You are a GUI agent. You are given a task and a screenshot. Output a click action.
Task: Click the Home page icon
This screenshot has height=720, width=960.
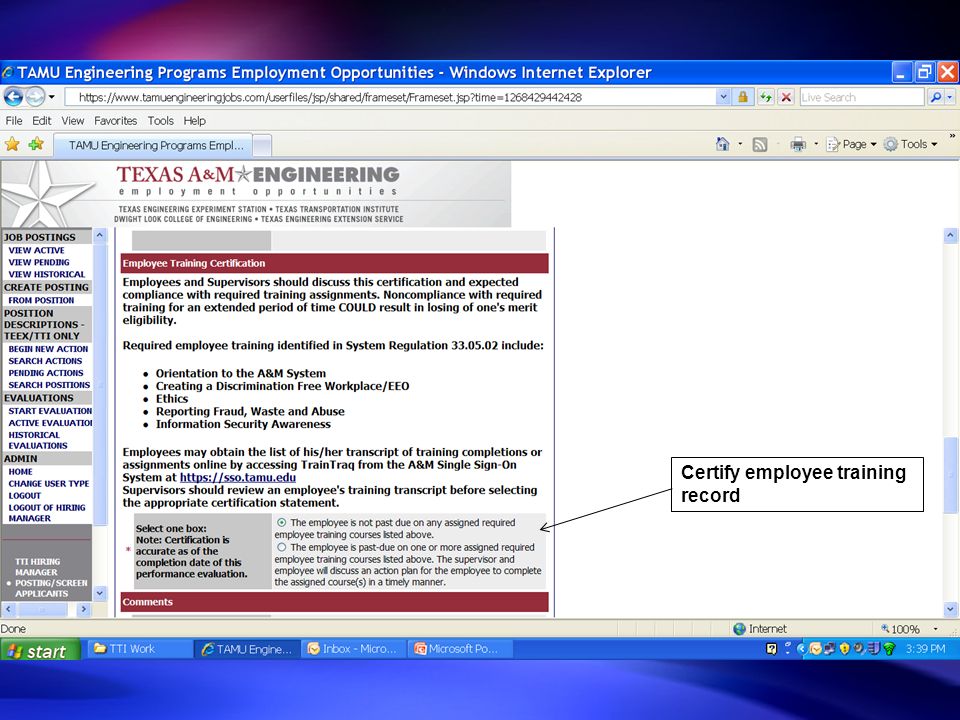click(x=722, y=144)
